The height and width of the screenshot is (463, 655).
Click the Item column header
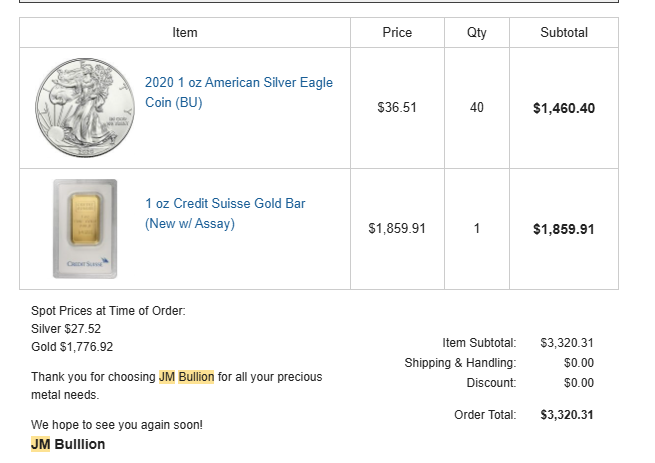click(x=185, y=33)
